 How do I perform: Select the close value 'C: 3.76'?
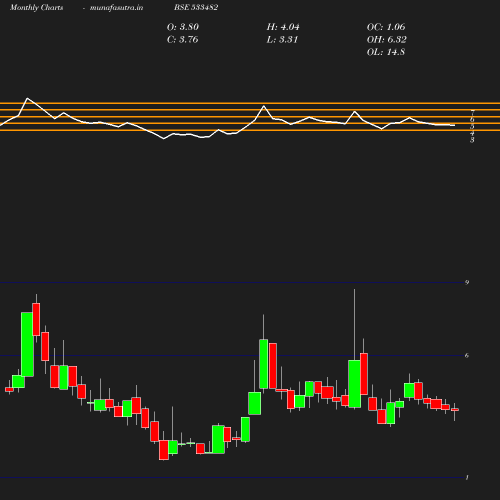pyautogui.click(x=182, y=40)
